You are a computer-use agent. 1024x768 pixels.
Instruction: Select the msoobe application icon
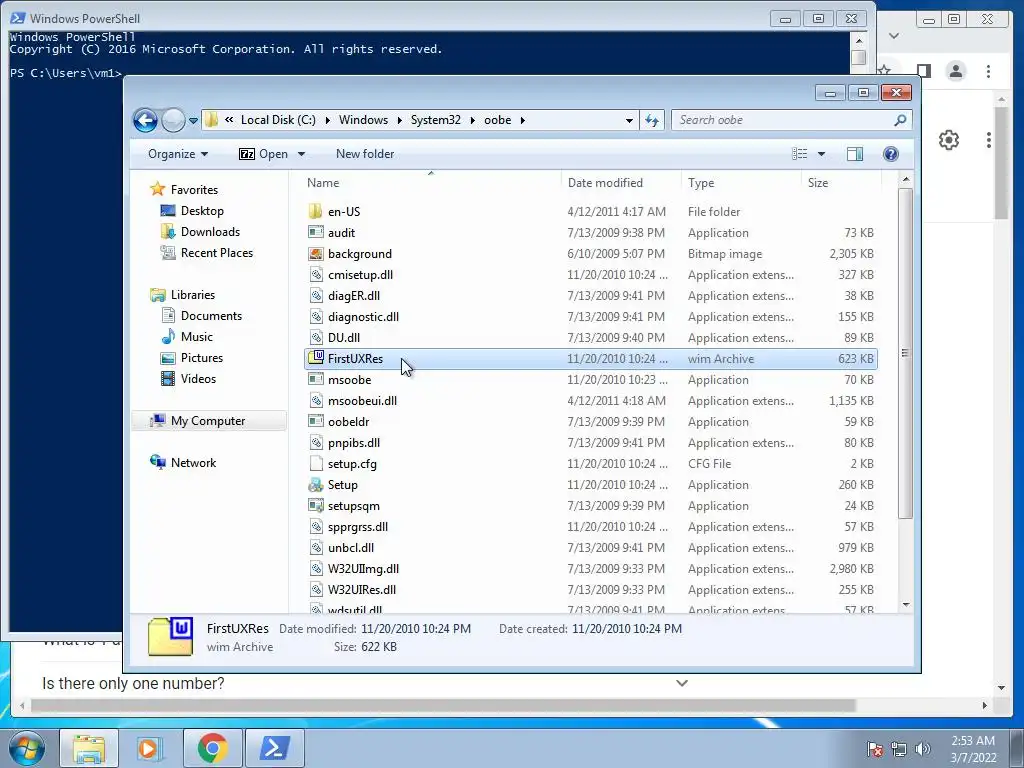coord(316,379)
